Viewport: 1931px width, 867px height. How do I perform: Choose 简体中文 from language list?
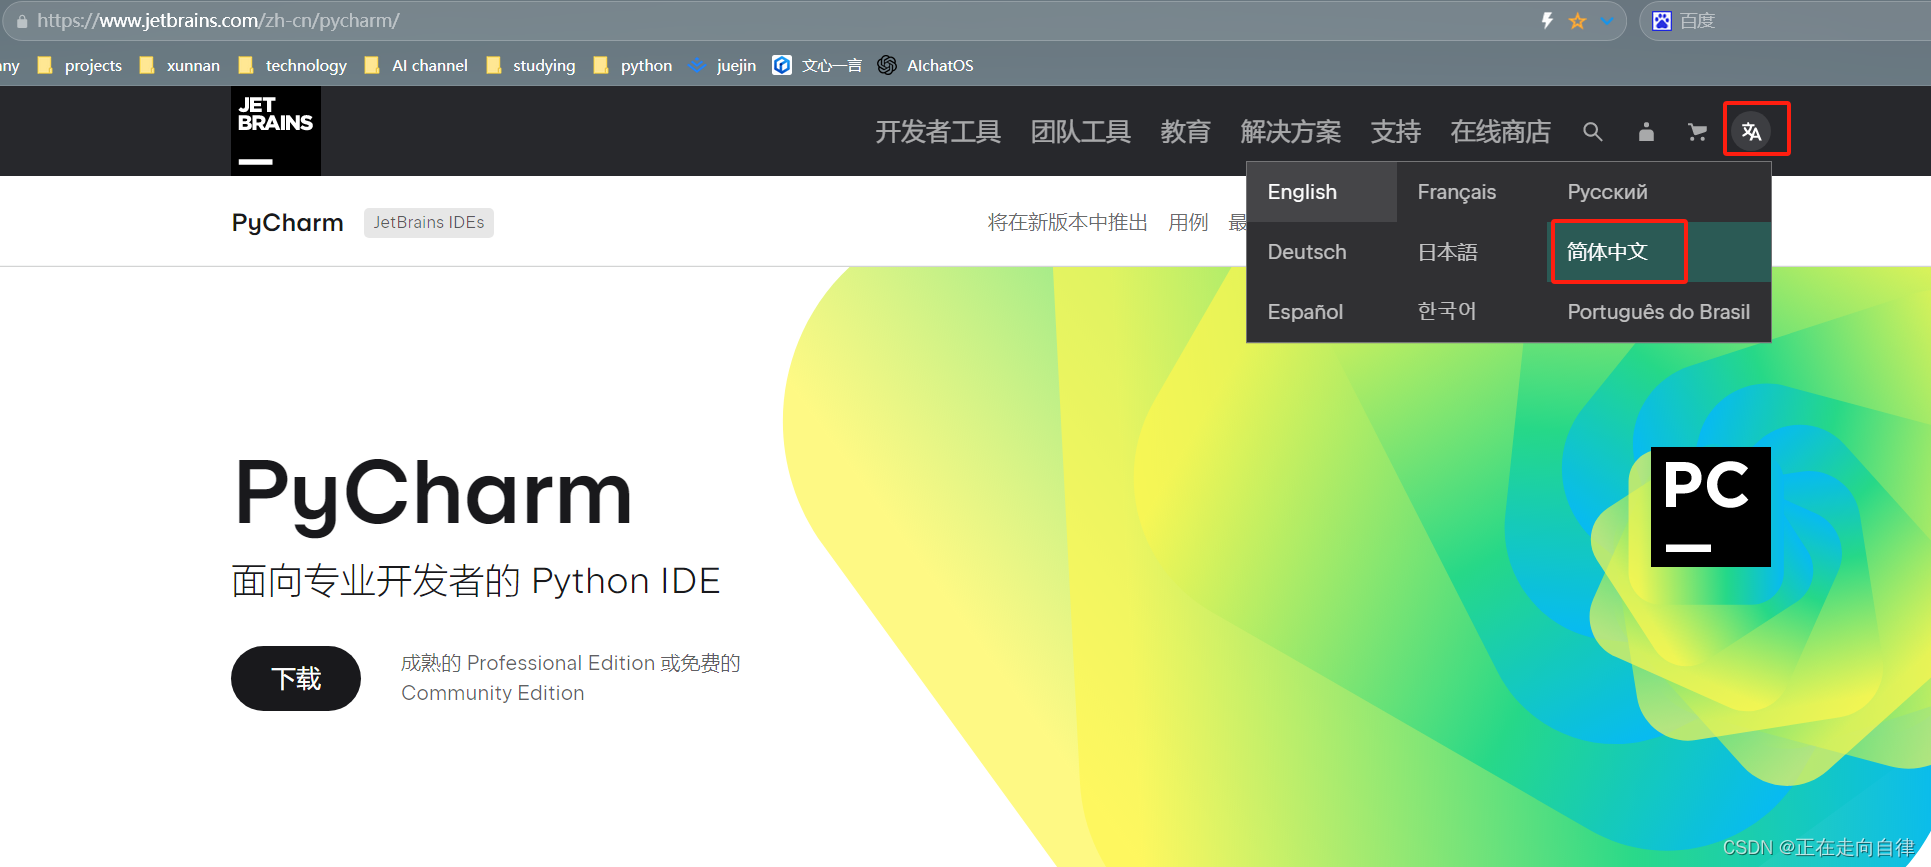pos(1607,252)
